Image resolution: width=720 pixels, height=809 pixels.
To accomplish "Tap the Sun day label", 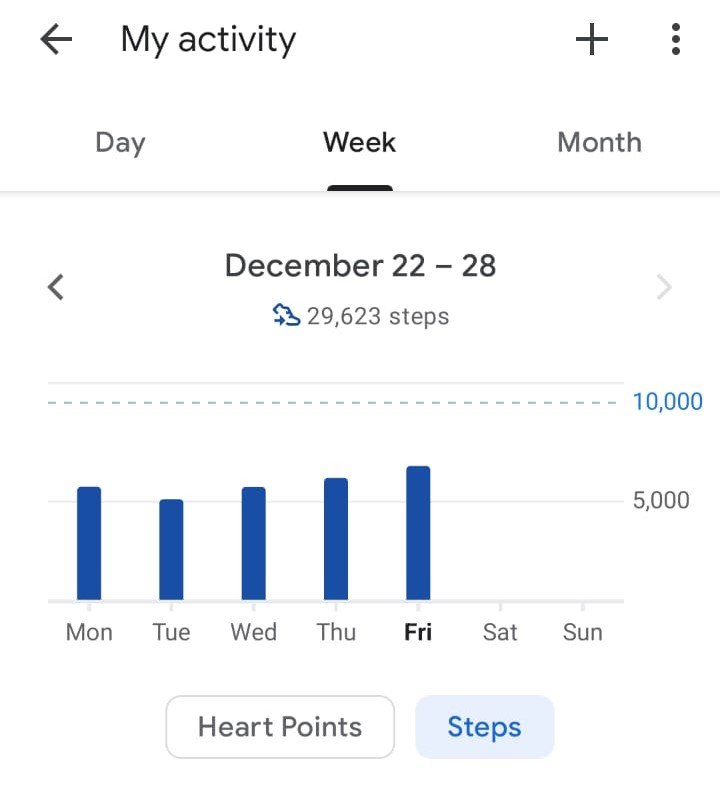I will tap(583, 632).
